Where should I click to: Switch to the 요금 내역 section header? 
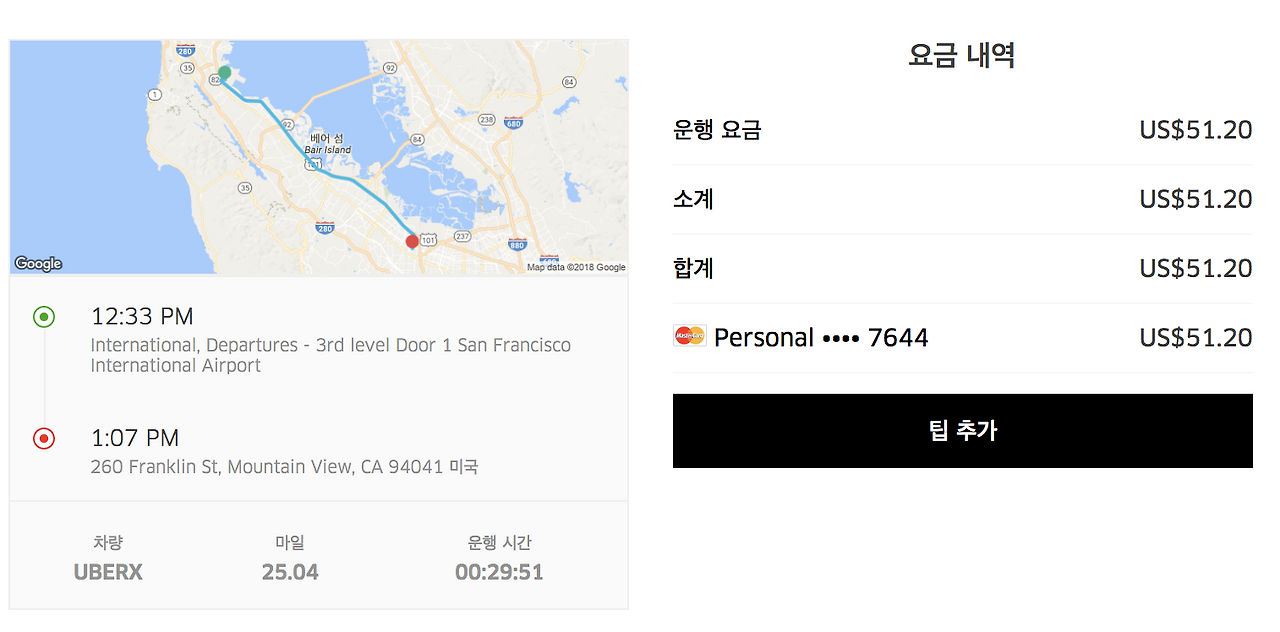[x=961, y=55]
